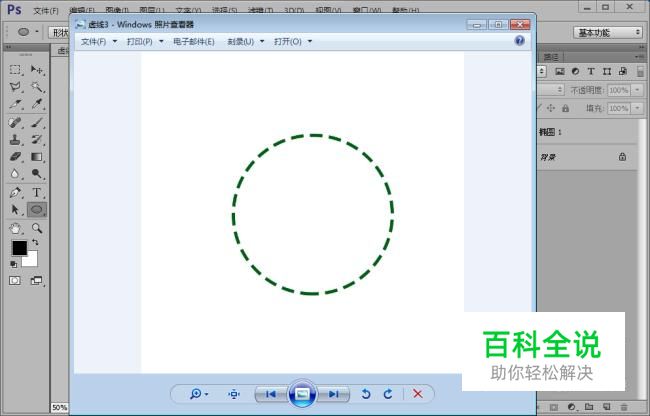Open the ellipse tool preset picker
Screen dimensions: 650x416
click(x=27, y=32)
